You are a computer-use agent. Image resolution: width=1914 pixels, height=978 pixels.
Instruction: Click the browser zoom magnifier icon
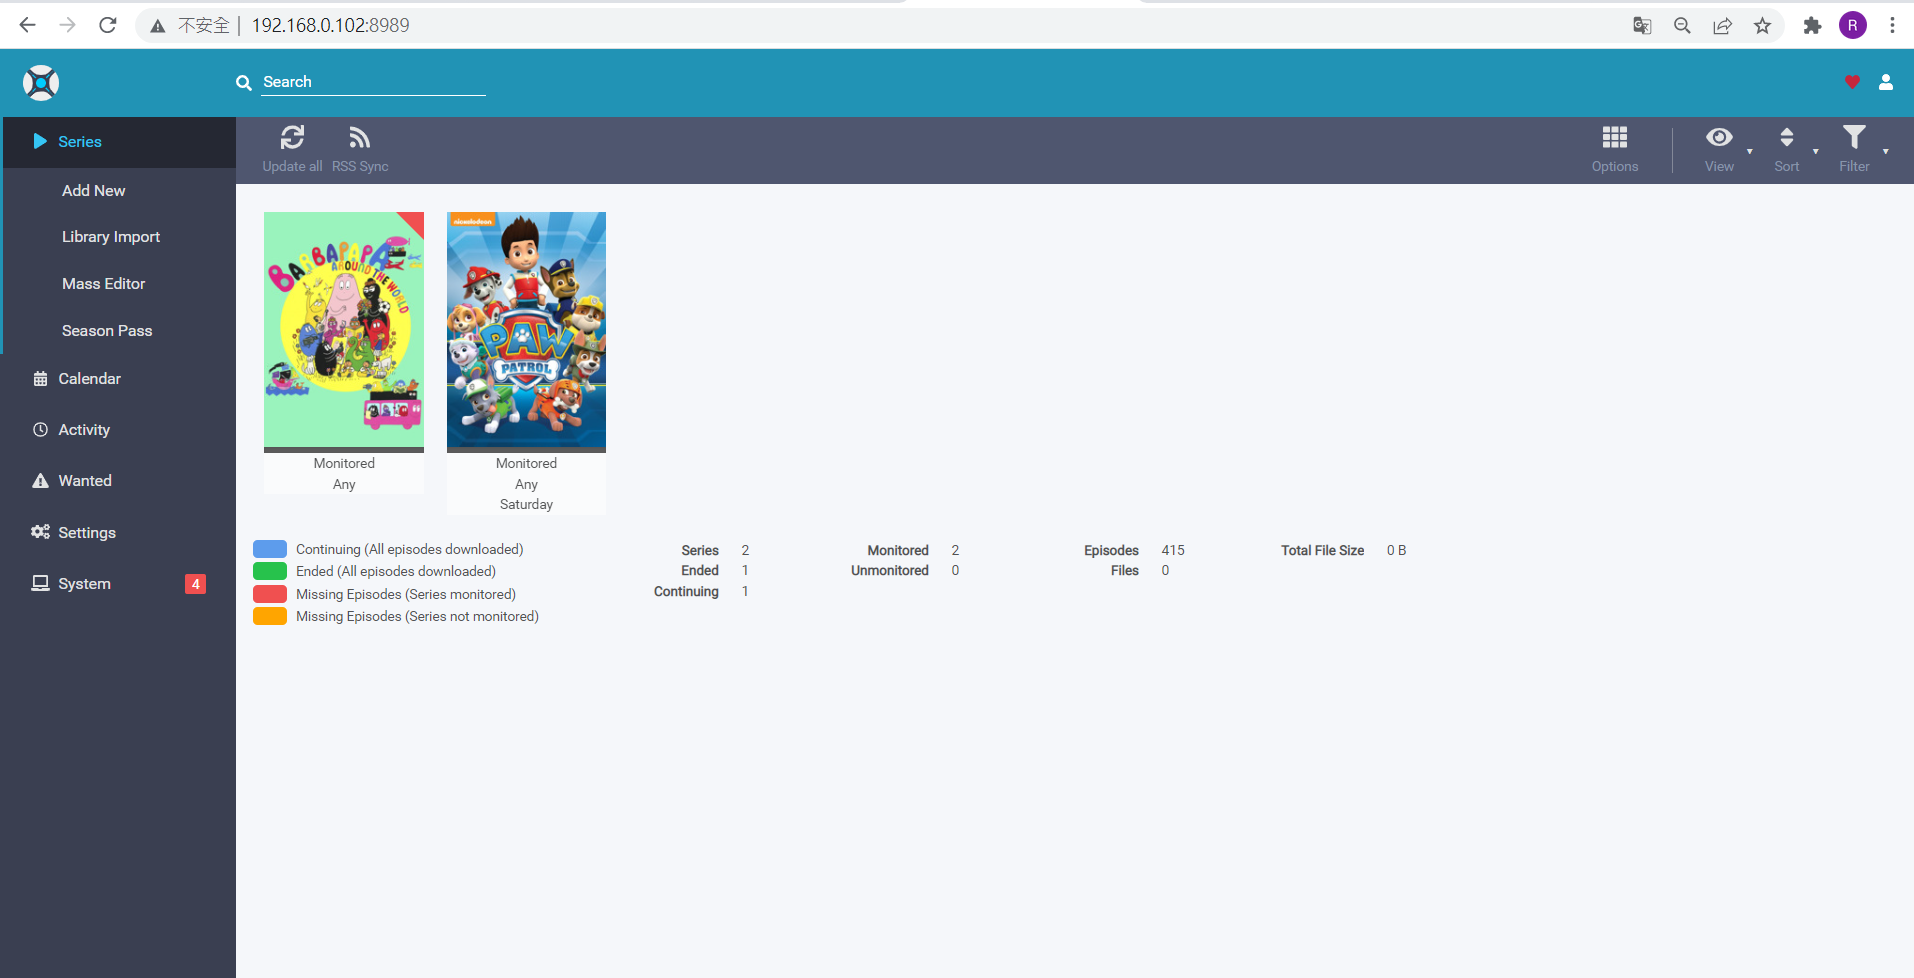click(1682, 26)
